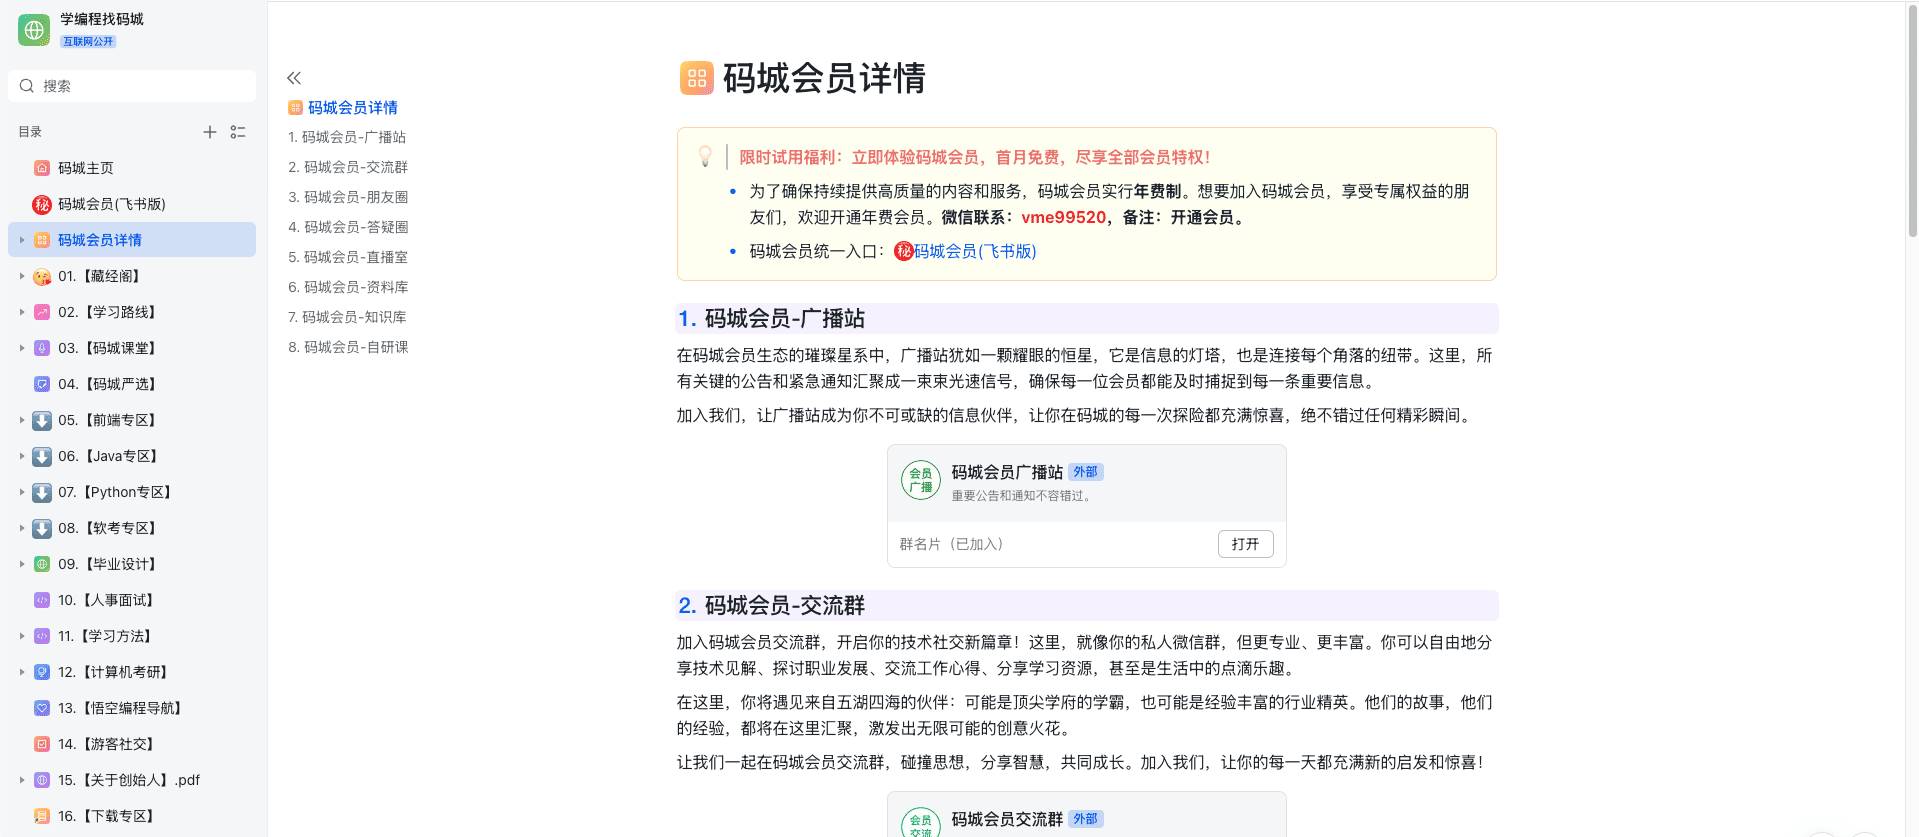
Task: Expand the 12.【计算机考研】 tree arrow
Action: point(22,672)
